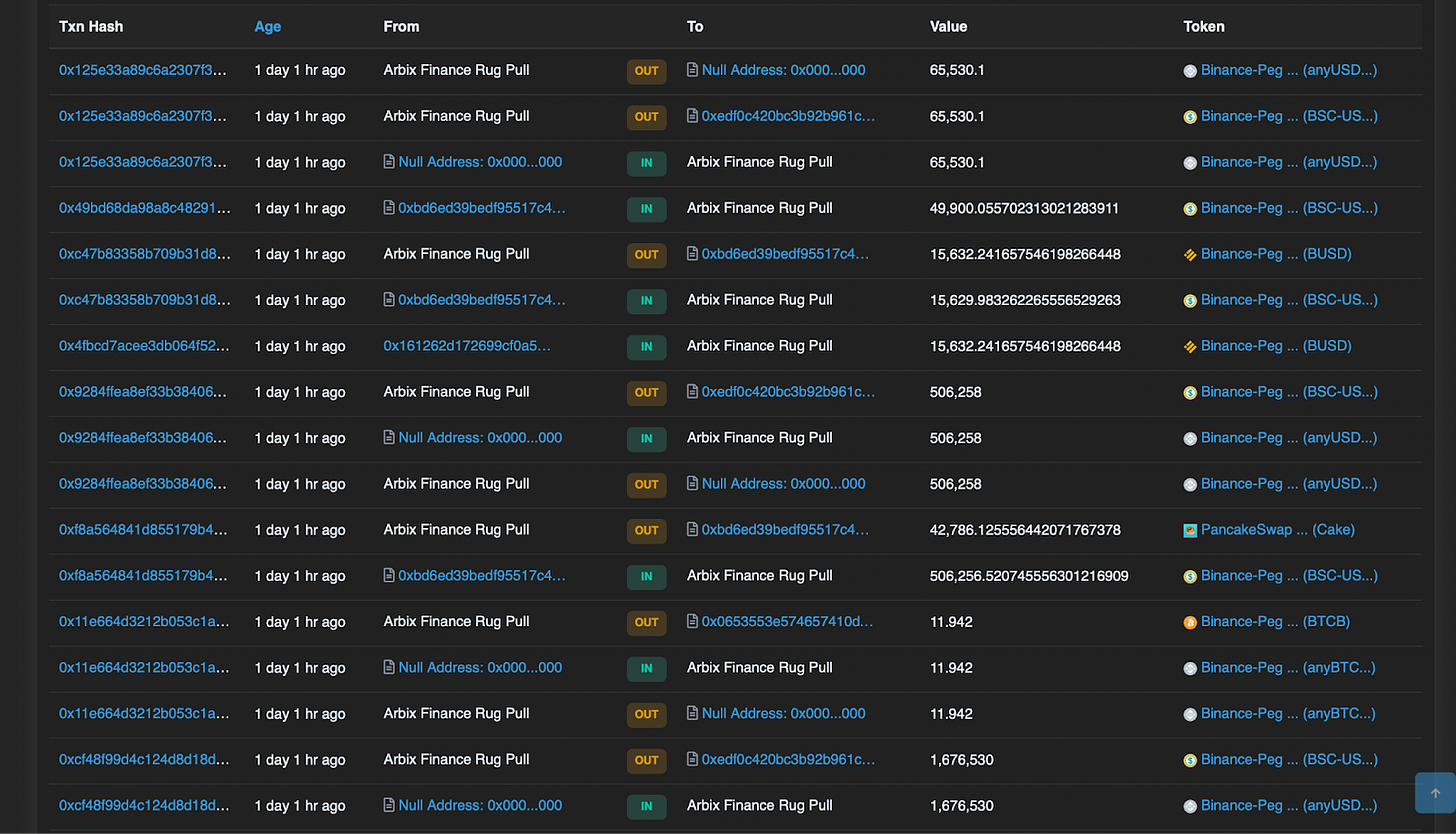This screenshot has height=834, width=1456.
Task: Click contract icon beside 0xedf0c420 in 506,258 row
Action: 692,392
